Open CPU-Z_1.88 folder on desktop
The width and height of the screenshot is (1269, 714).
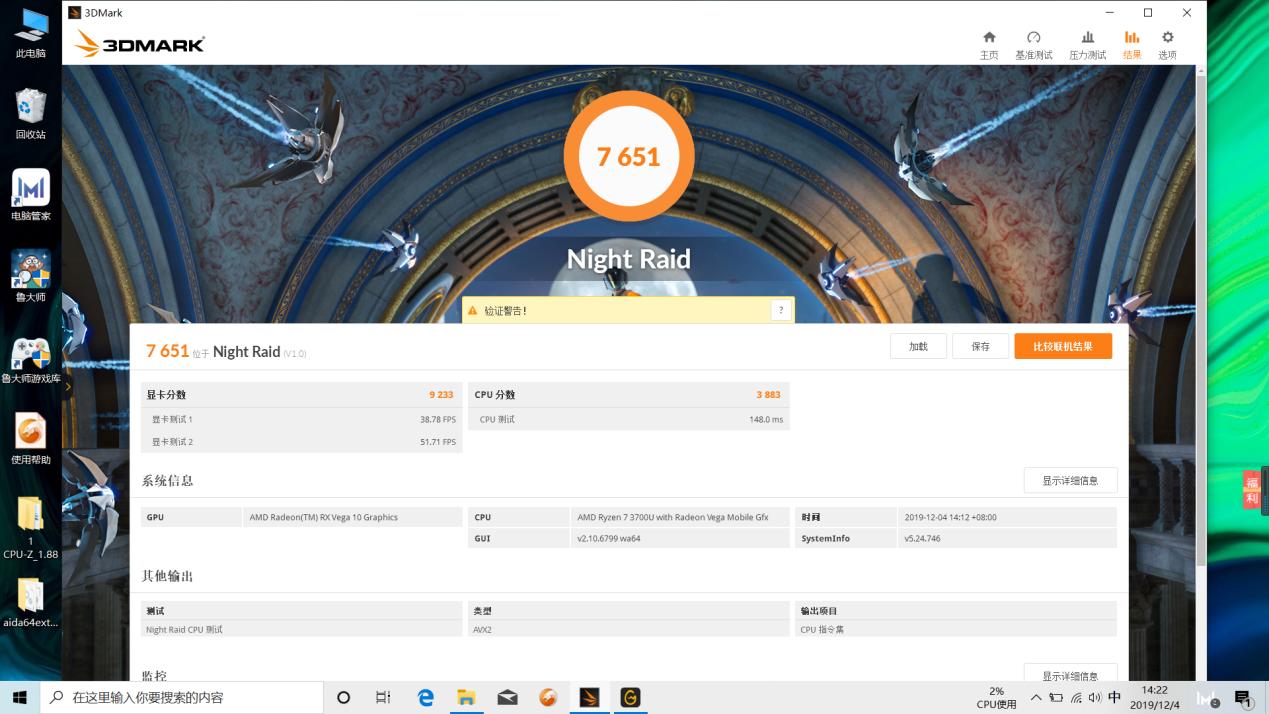[x=30, y=528]
